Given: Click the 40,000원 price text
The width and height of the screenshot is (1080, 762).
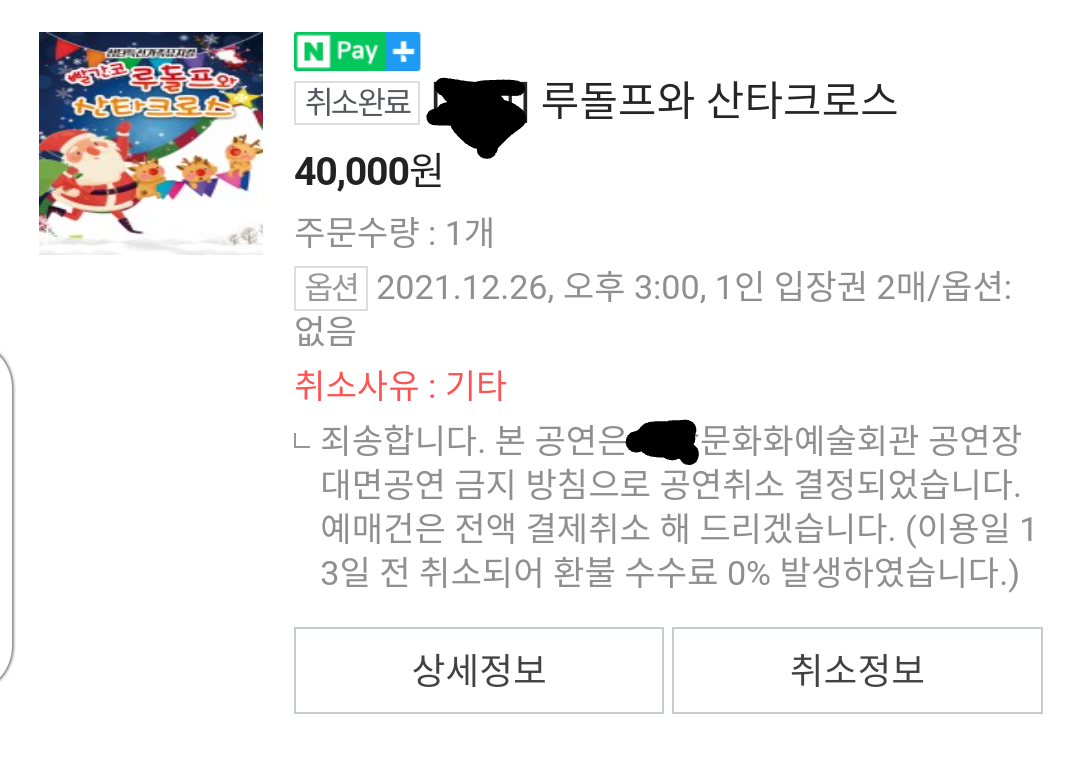Looking at the screenshot, I should (368, 171).
